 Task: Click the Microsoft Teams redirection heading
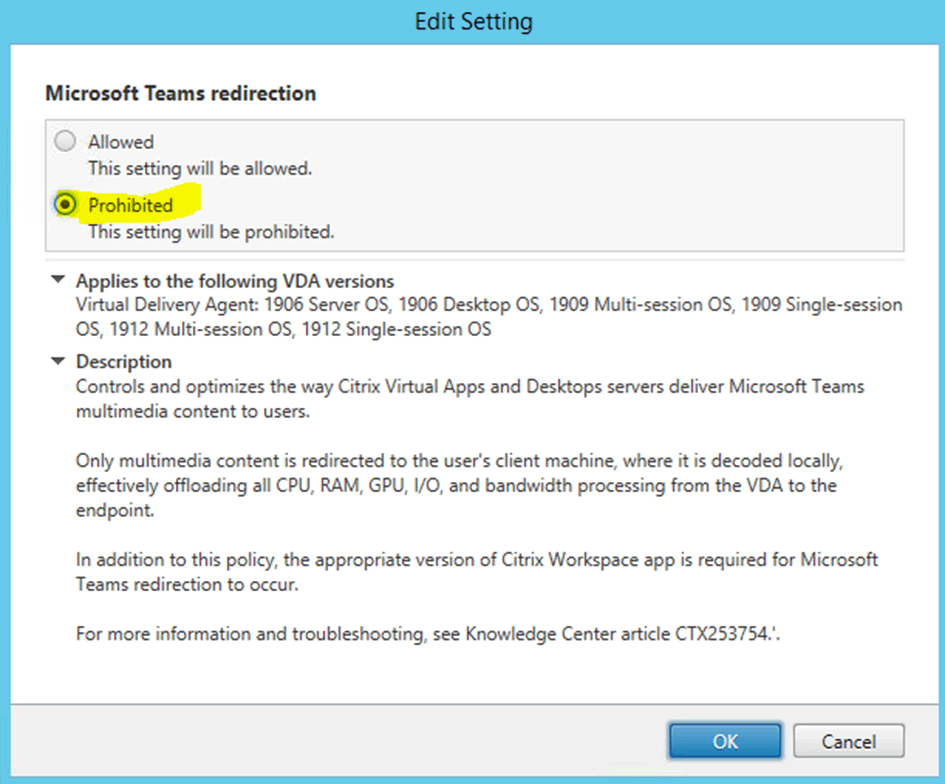click(x=181, y=93)
